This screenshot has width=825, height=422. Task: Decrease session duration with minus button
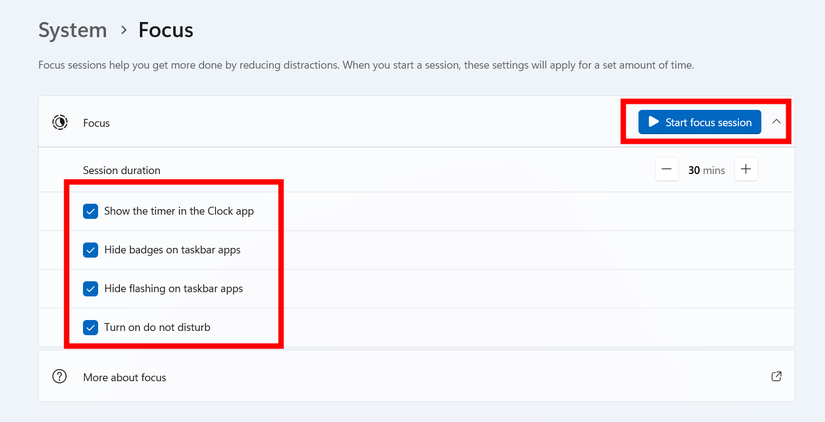667,169
